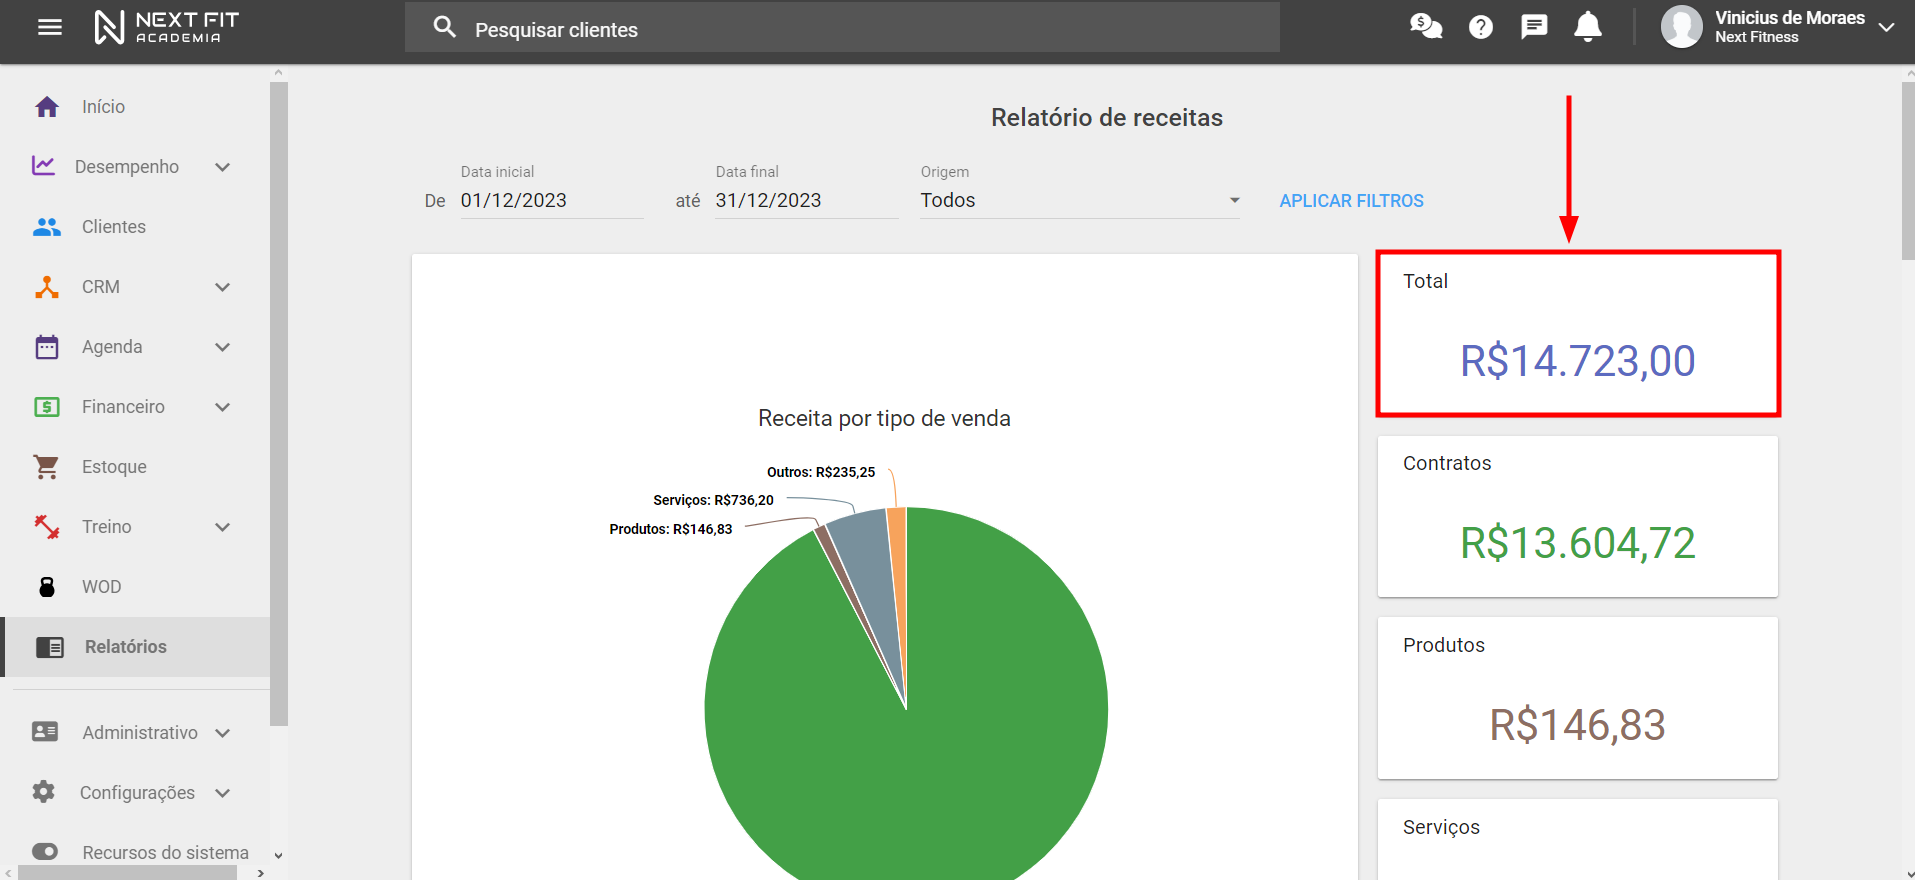Click the Produtos R$146,83 card
The height and width of the screenshot is (880, 1915).
click(x=1578, y=698)
